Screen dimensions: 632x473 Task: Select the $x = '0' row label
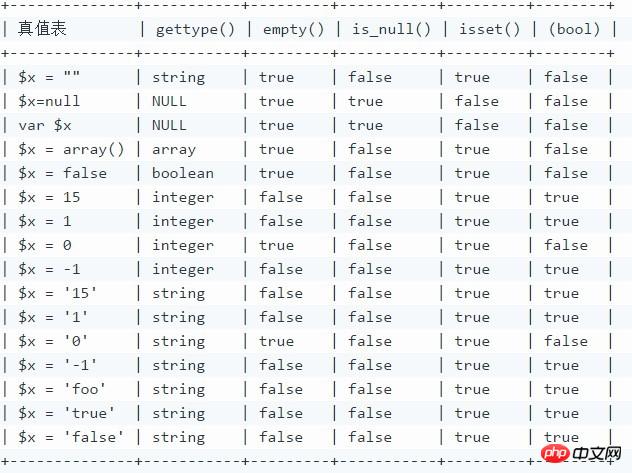tap(53, 341)
